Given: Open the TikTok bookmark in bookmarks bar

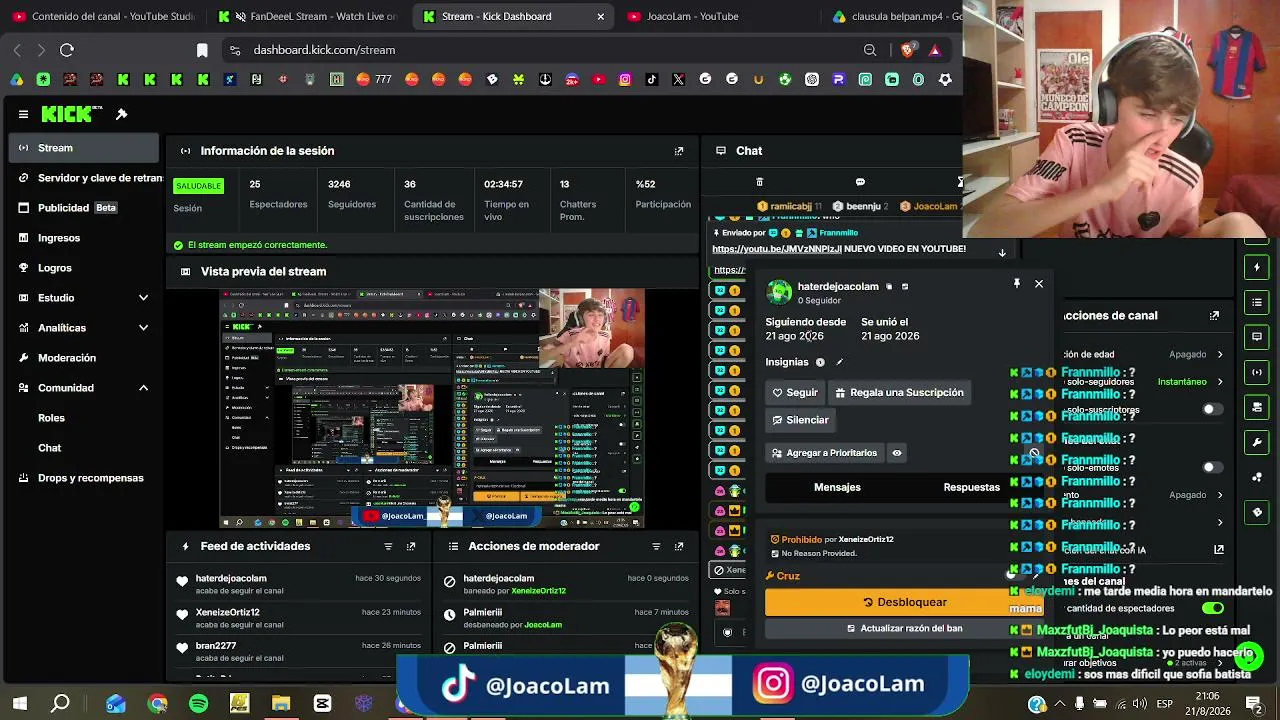Looking at the screenshot, I should coord(652,79).
